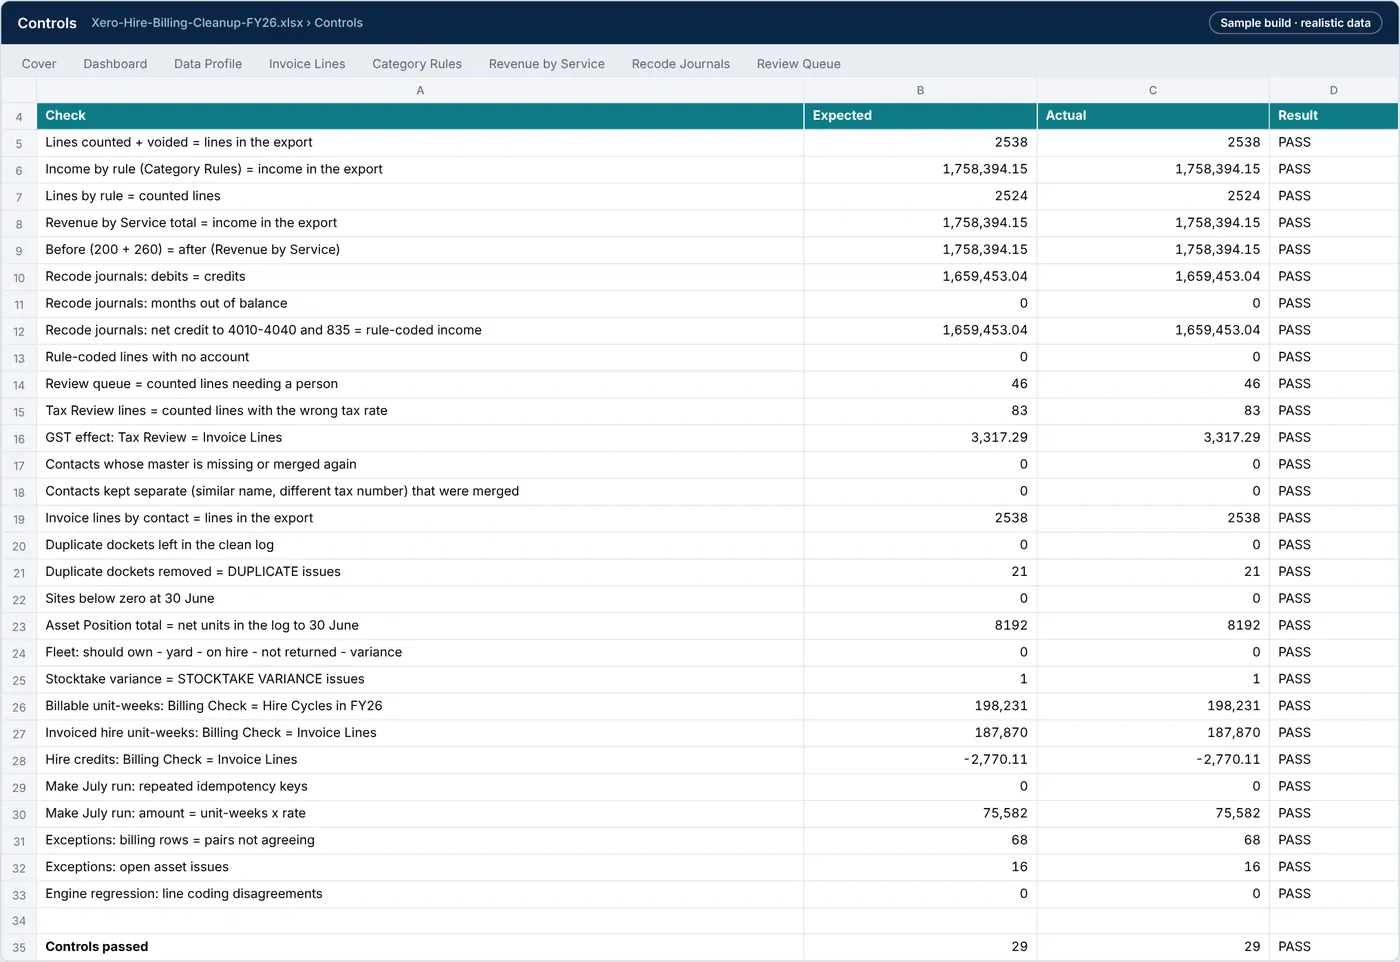Select 'Rule-coded lines with no account' cell
Screen dimensions: 1400x962
coord(420,357)
